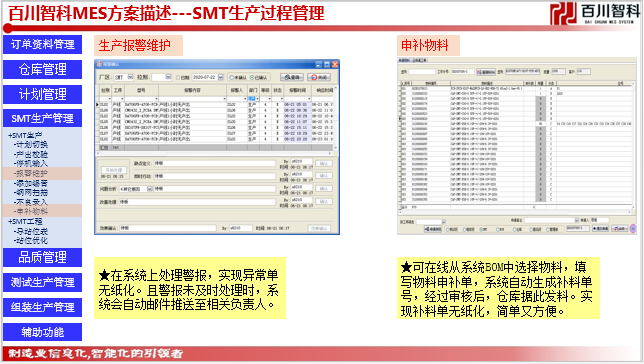The image size is (644, 364).
Task: Click the pink round arrow button
Action: click(633, 228)
